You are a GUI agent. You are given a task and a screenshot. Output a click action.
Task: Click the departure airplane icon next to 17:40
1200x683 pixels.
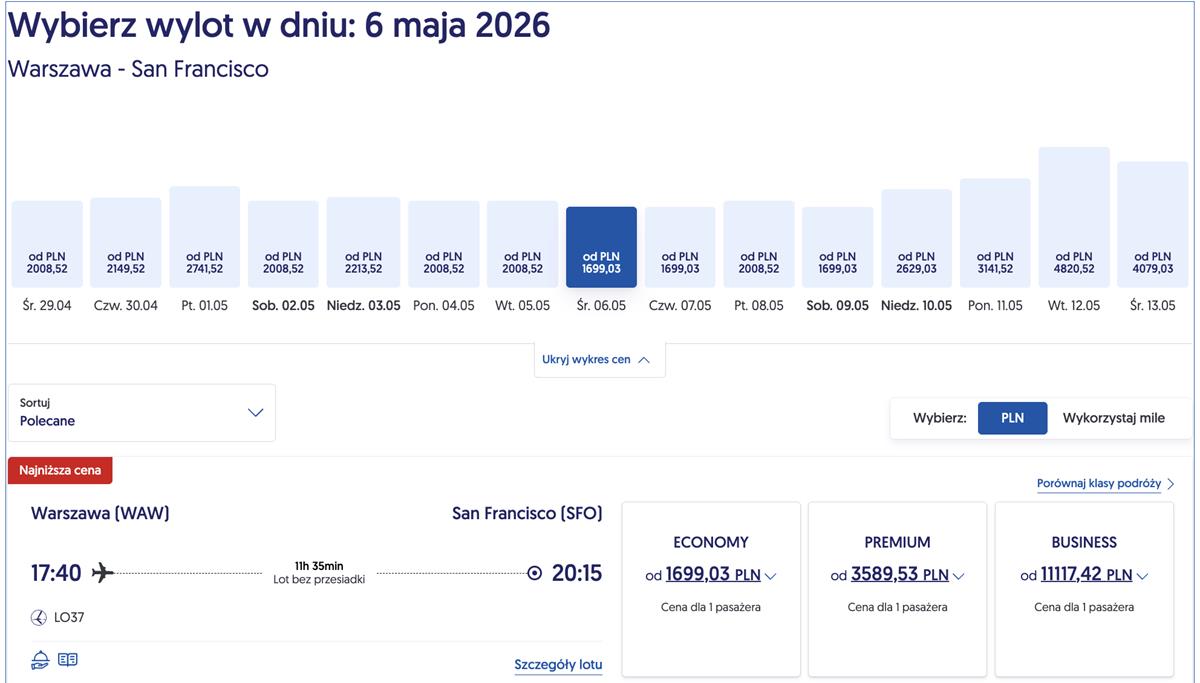point(103,573)
